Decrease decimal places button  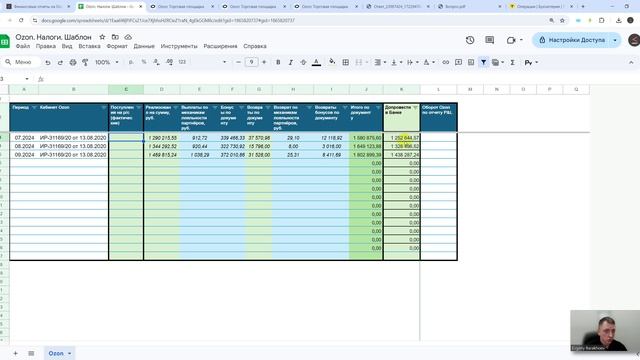tap(156, 62)
